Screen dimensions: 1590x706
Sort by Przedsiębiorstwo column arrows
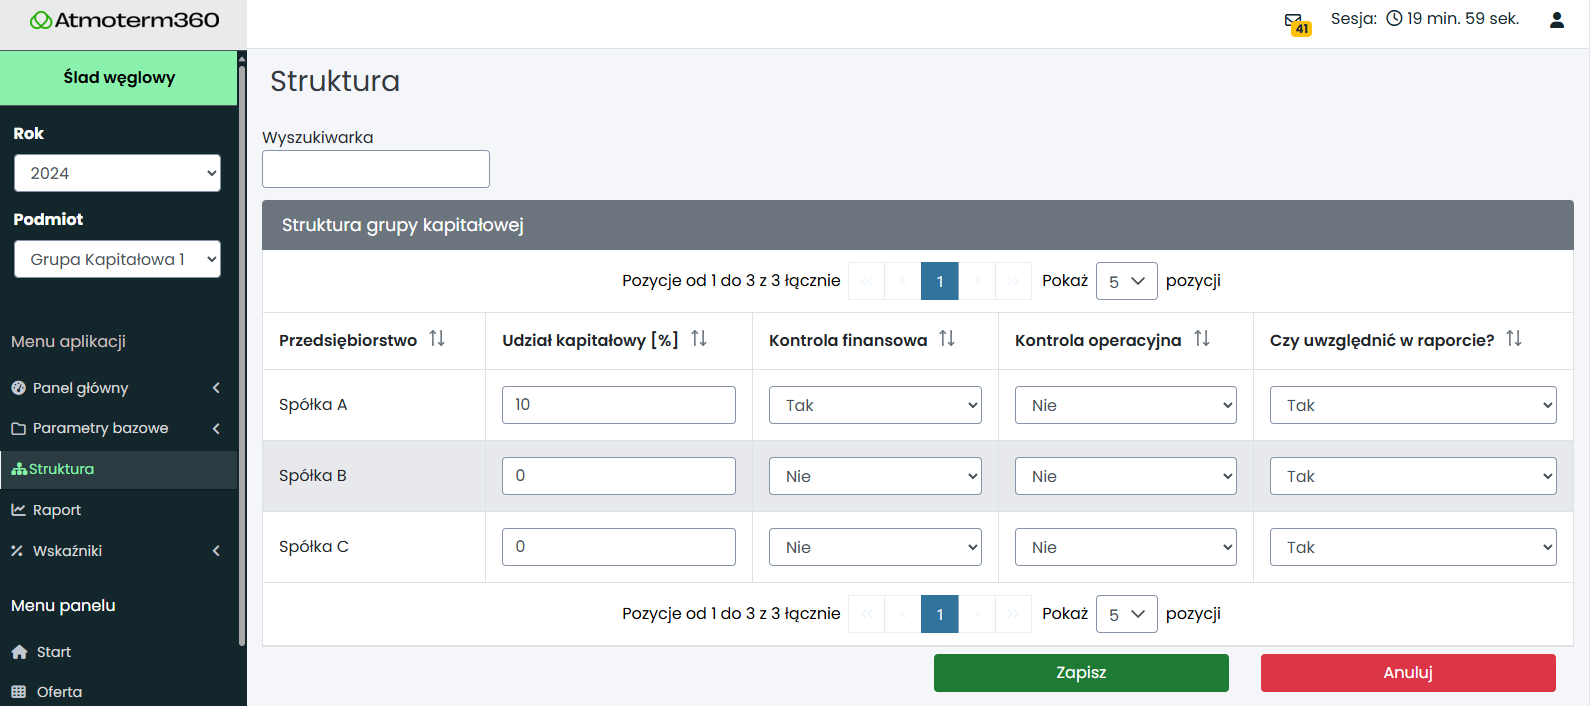(437, 339)
